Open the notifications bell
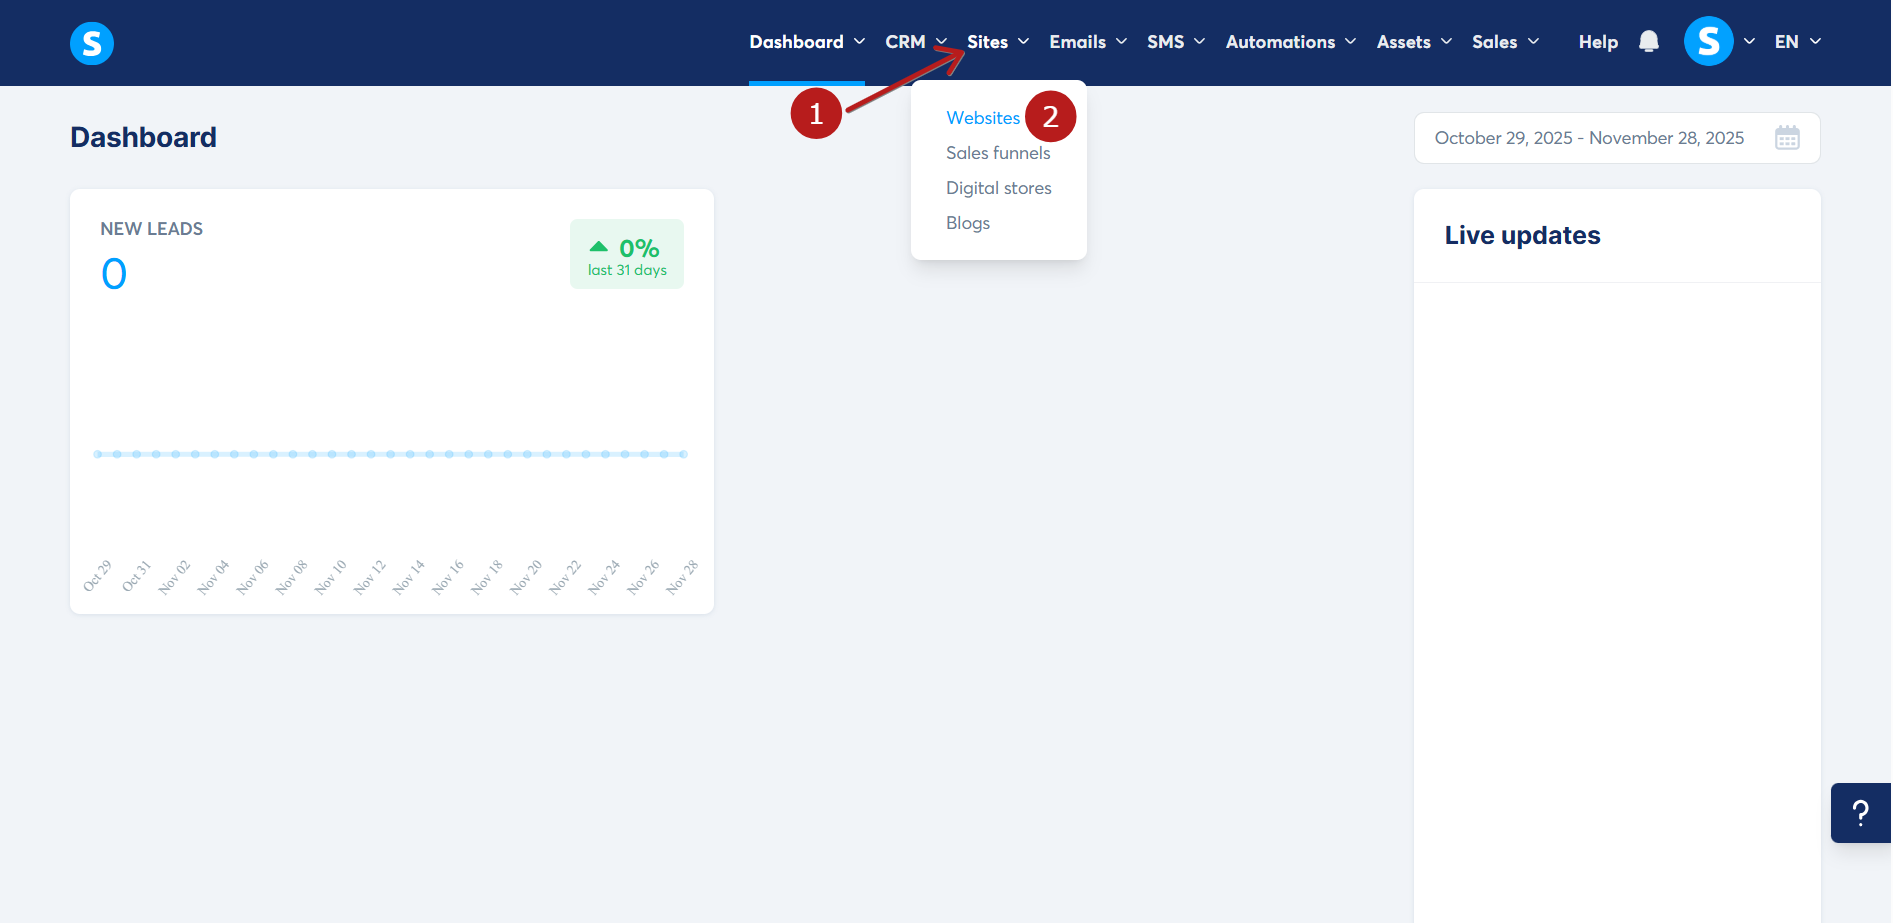Viewport: 1893px width, 923px height. click(x=1649, y=41)
